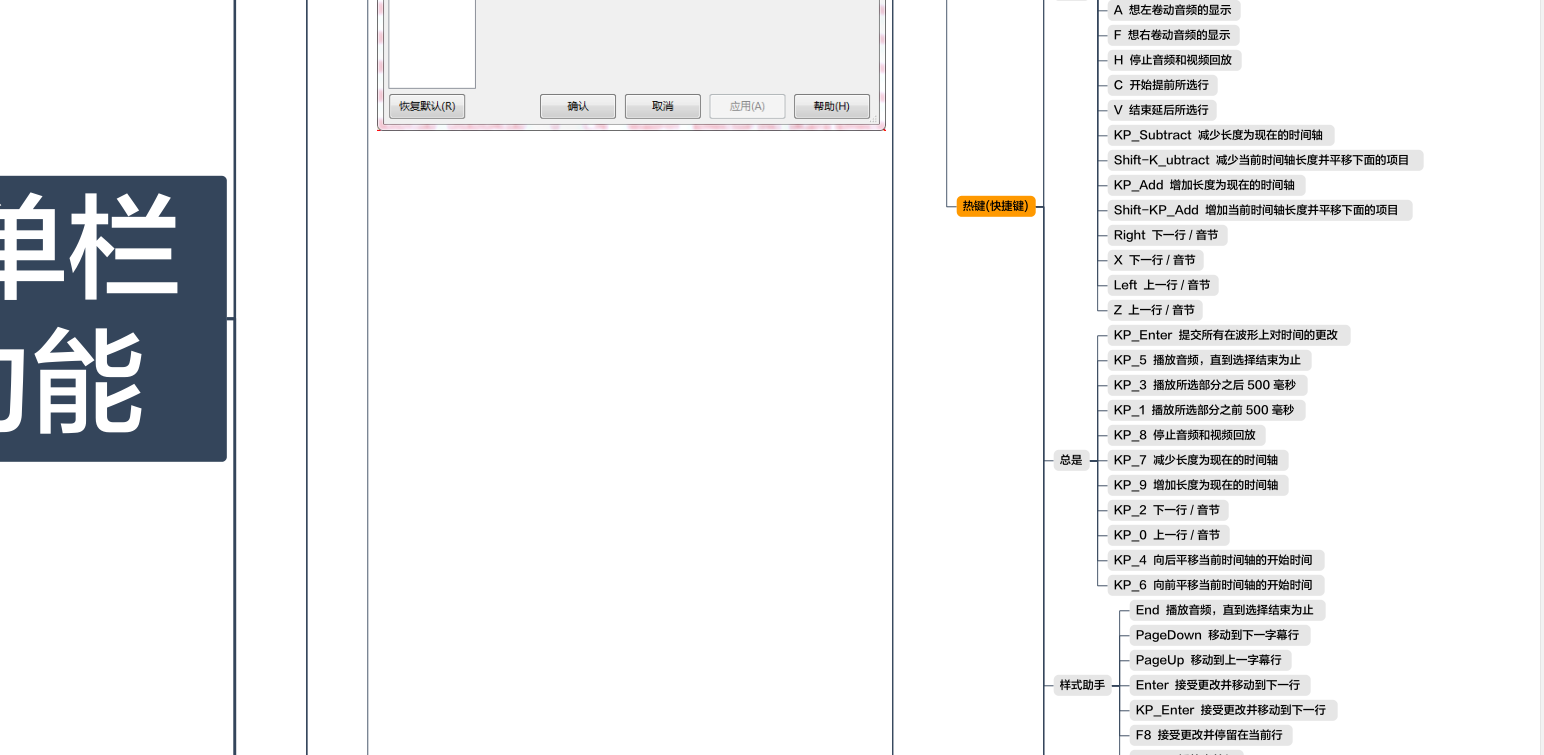Select node 'KP_7 减少长度为现在的时间轴'

[1197, 460]
